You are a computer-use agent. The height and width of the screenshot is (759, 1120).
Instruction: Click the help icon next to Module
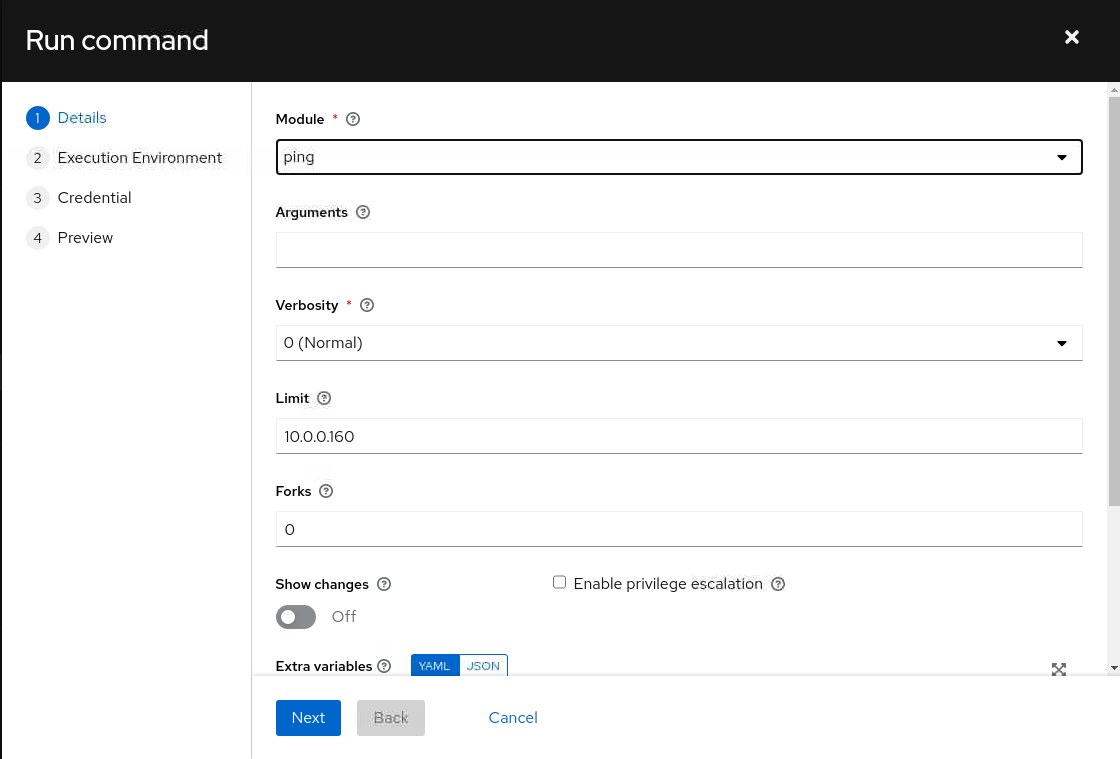pos(352,119)
